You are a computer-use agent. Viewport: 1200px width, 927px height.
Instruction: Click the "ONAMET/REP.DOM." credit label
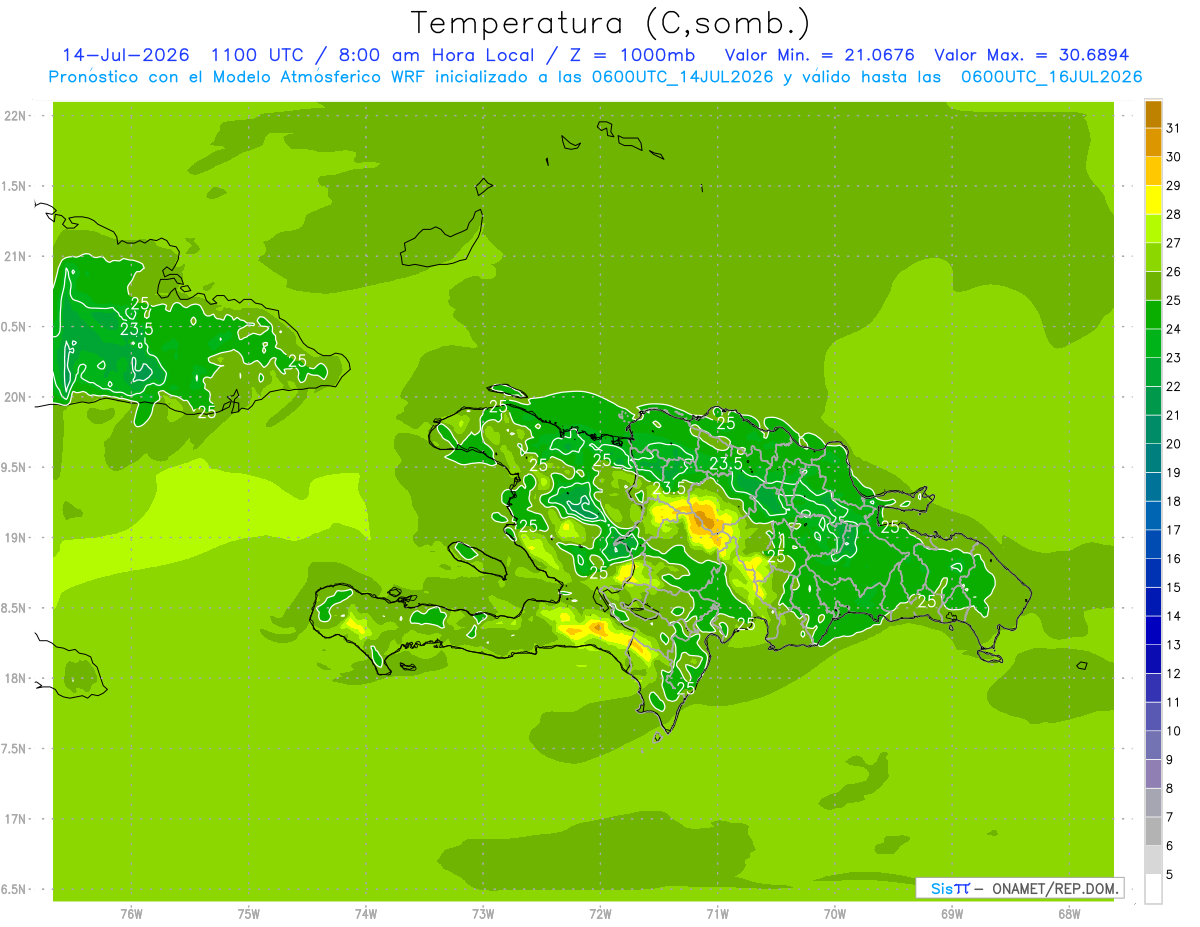1055,888
